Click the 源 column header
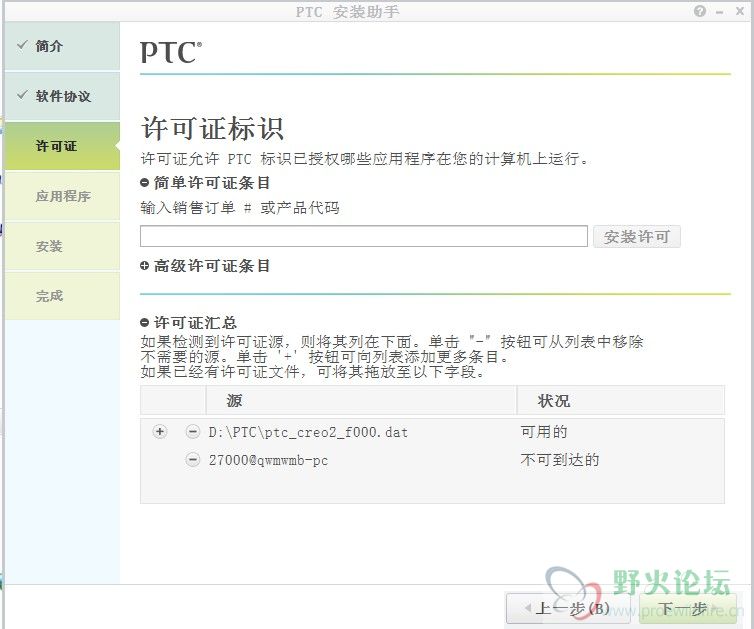Viewport: 754px width, 629px height. [x=361, y=400]
